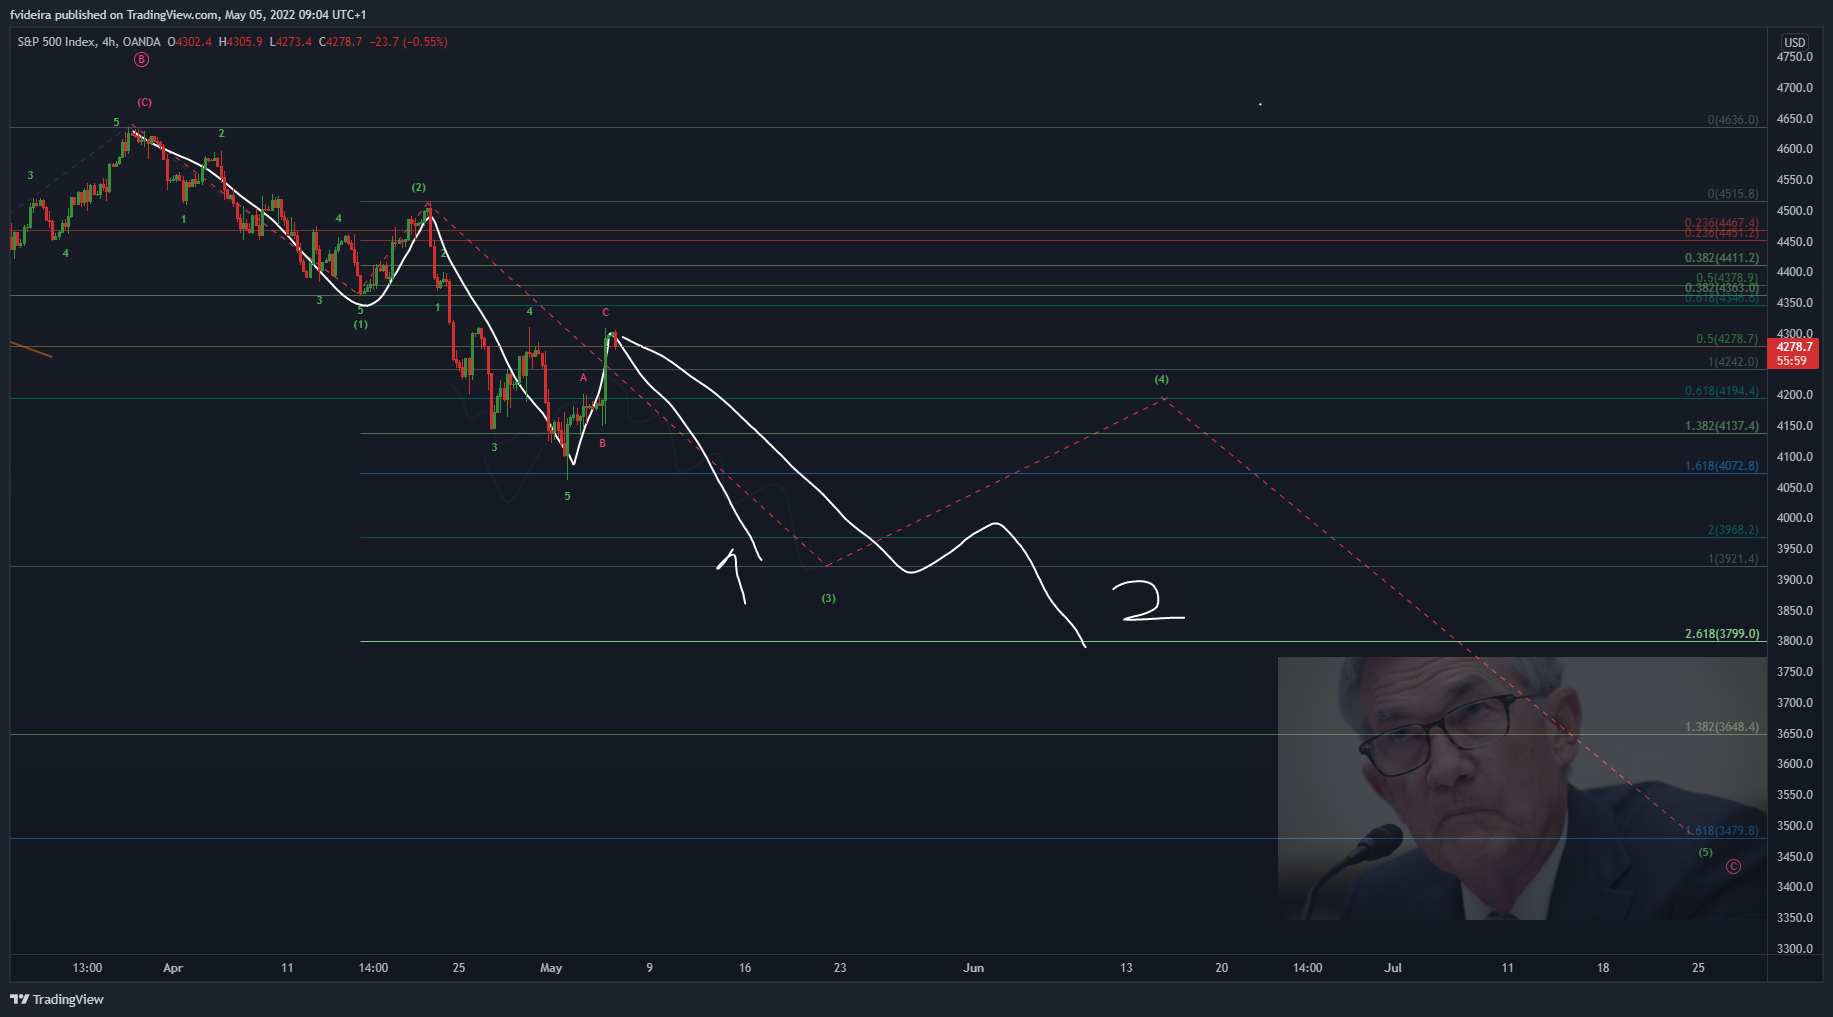The image size is (1833, 1017).
Task: Select the low value L4273.4
Action: (291, 42)
